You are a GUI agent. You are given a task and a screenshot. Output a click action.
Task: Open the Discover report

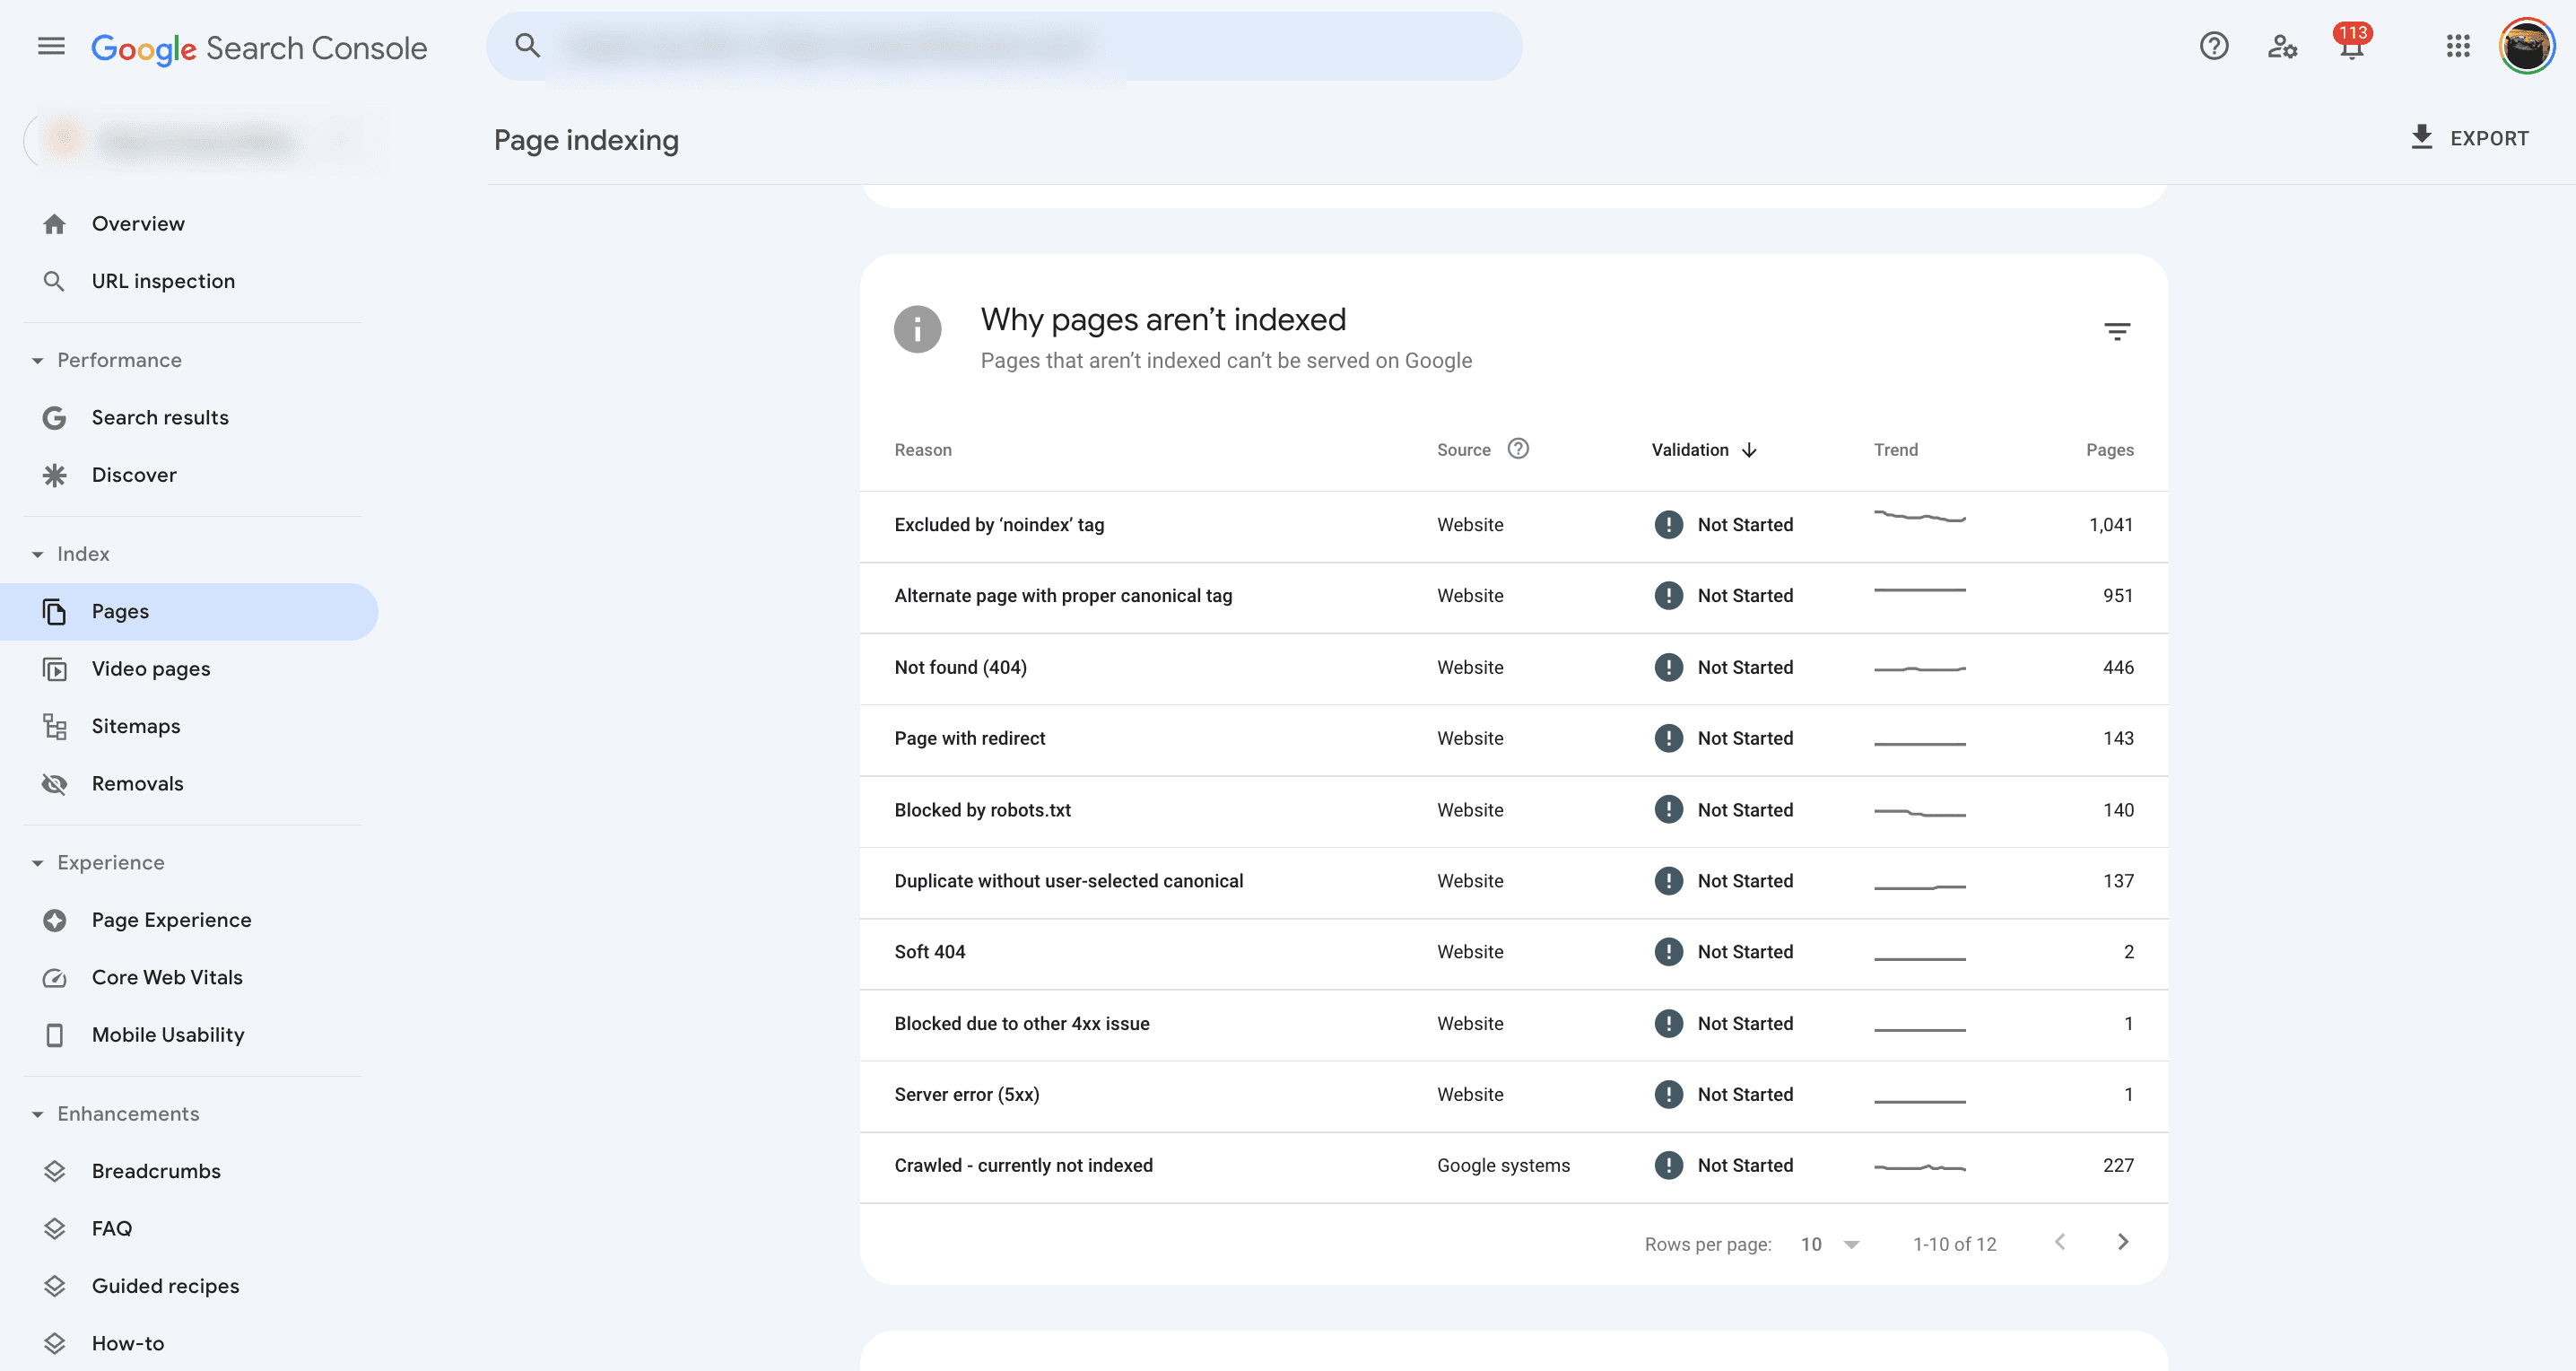134,475
